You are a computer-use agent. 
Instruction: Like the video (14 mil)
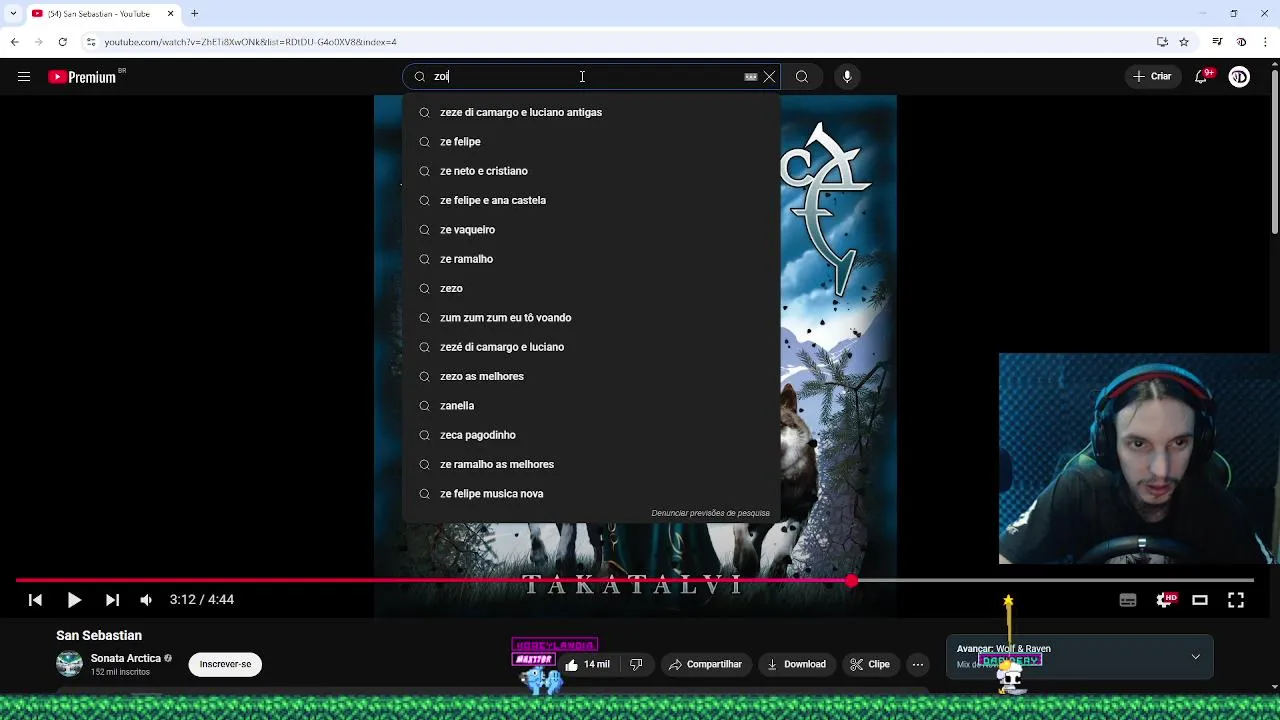(587, 664)
